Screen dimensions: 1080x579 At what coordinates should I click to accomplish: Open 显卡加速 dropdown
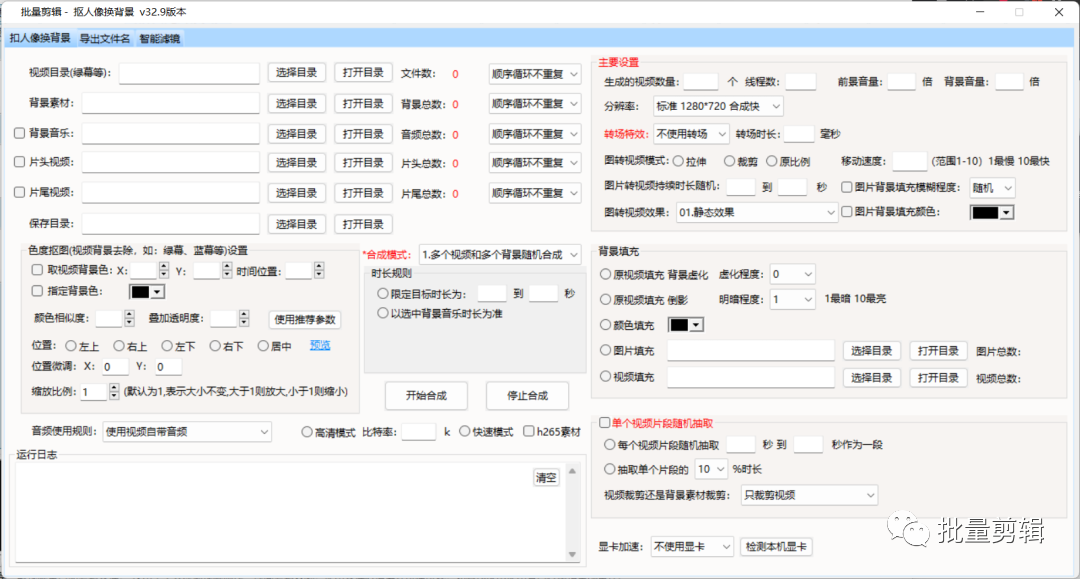pyautogui.click(x=692, y=547)
